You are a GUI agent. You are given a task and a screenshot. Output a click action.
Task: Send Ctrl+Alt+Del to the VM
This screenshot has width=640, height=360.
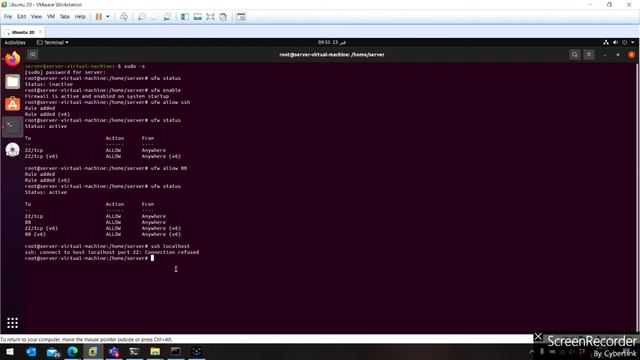[x=124, y=17]
